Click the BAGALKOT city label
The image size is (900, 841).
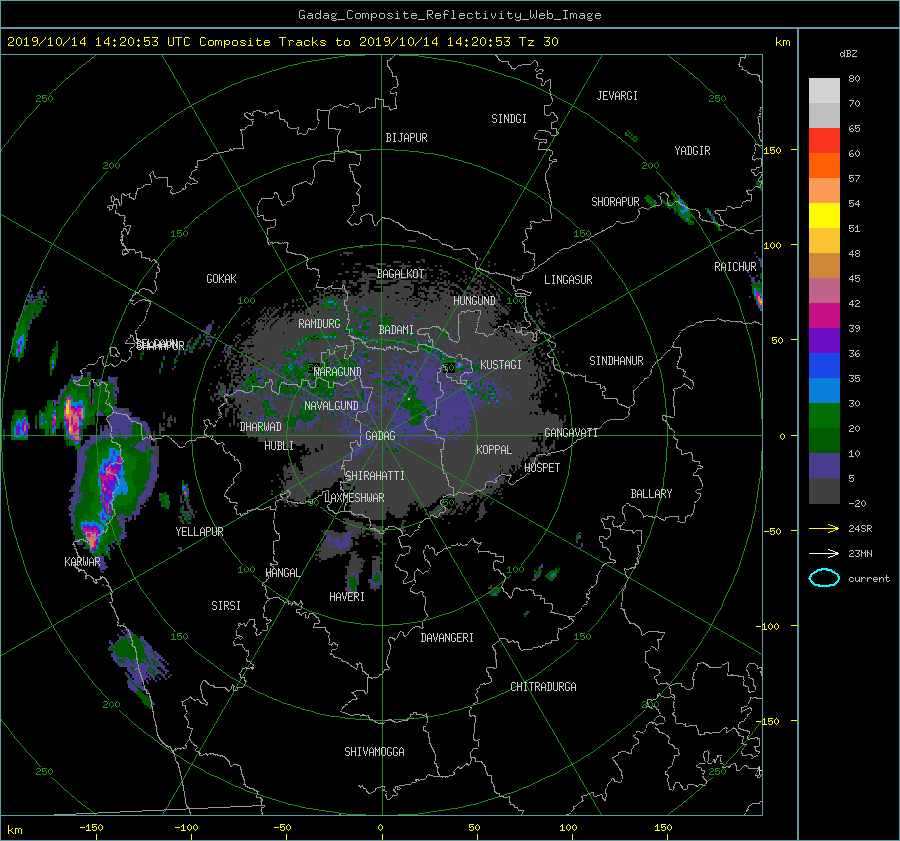coord(401,274)
